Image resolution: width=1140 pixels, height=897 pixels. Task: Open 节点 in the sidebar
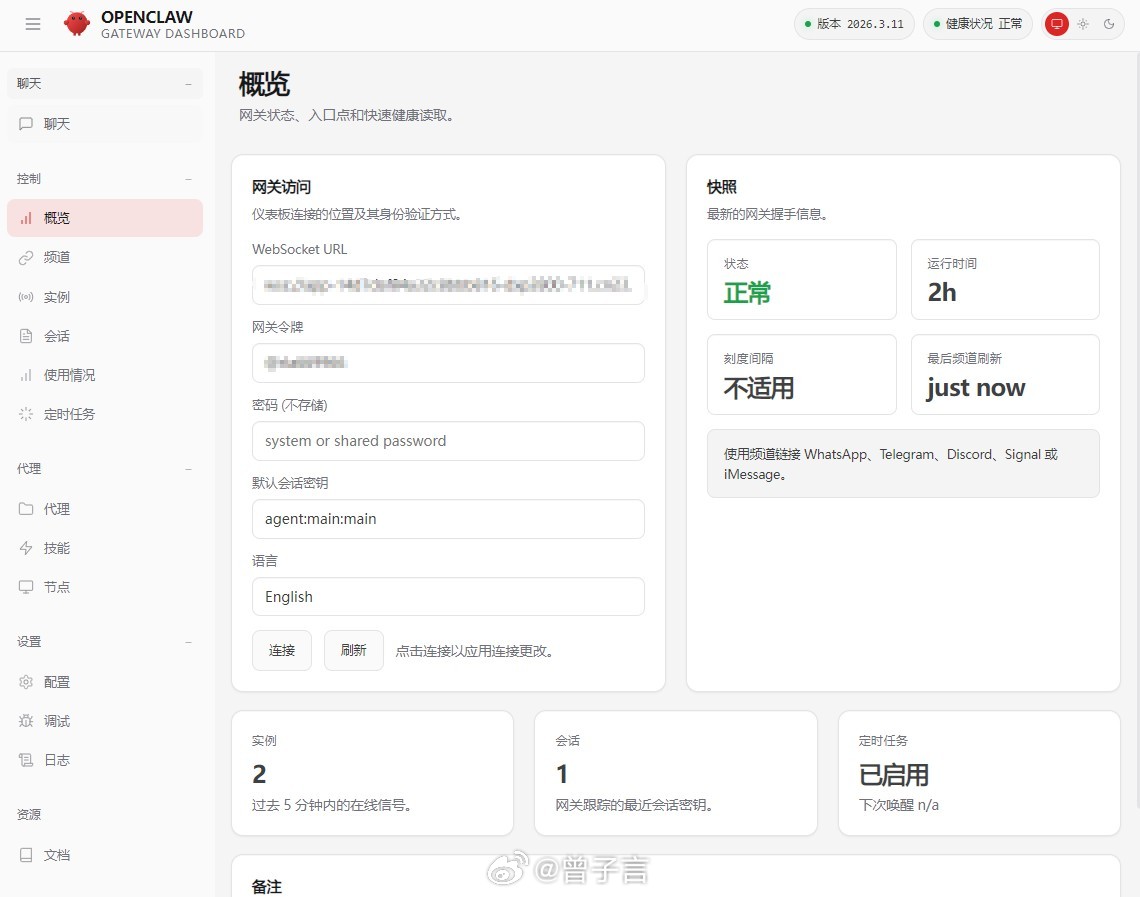click(105, 587)
